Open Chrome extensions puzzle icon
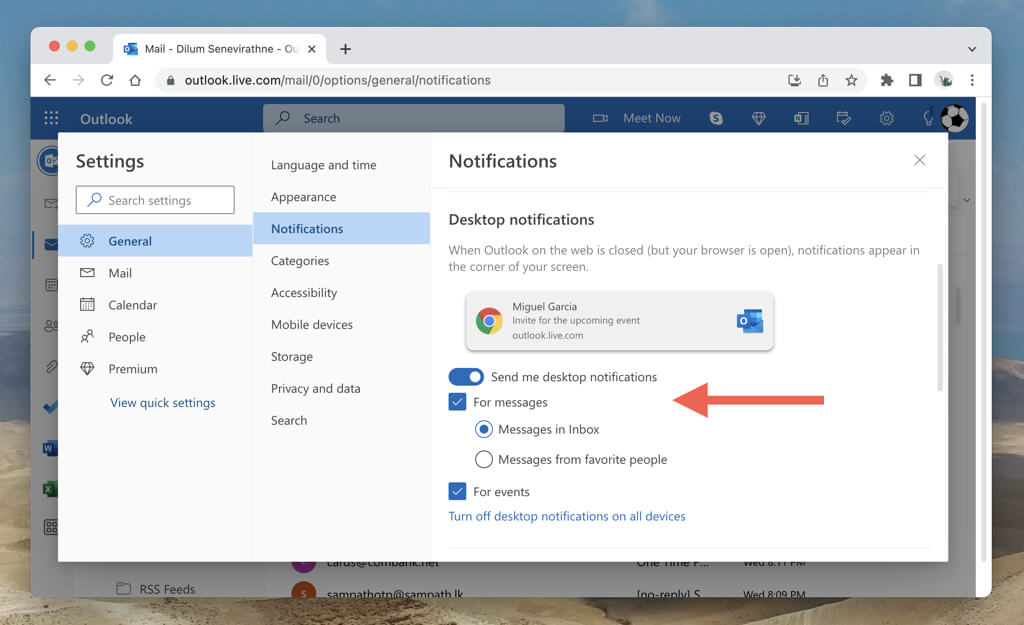 pos(886,80)
